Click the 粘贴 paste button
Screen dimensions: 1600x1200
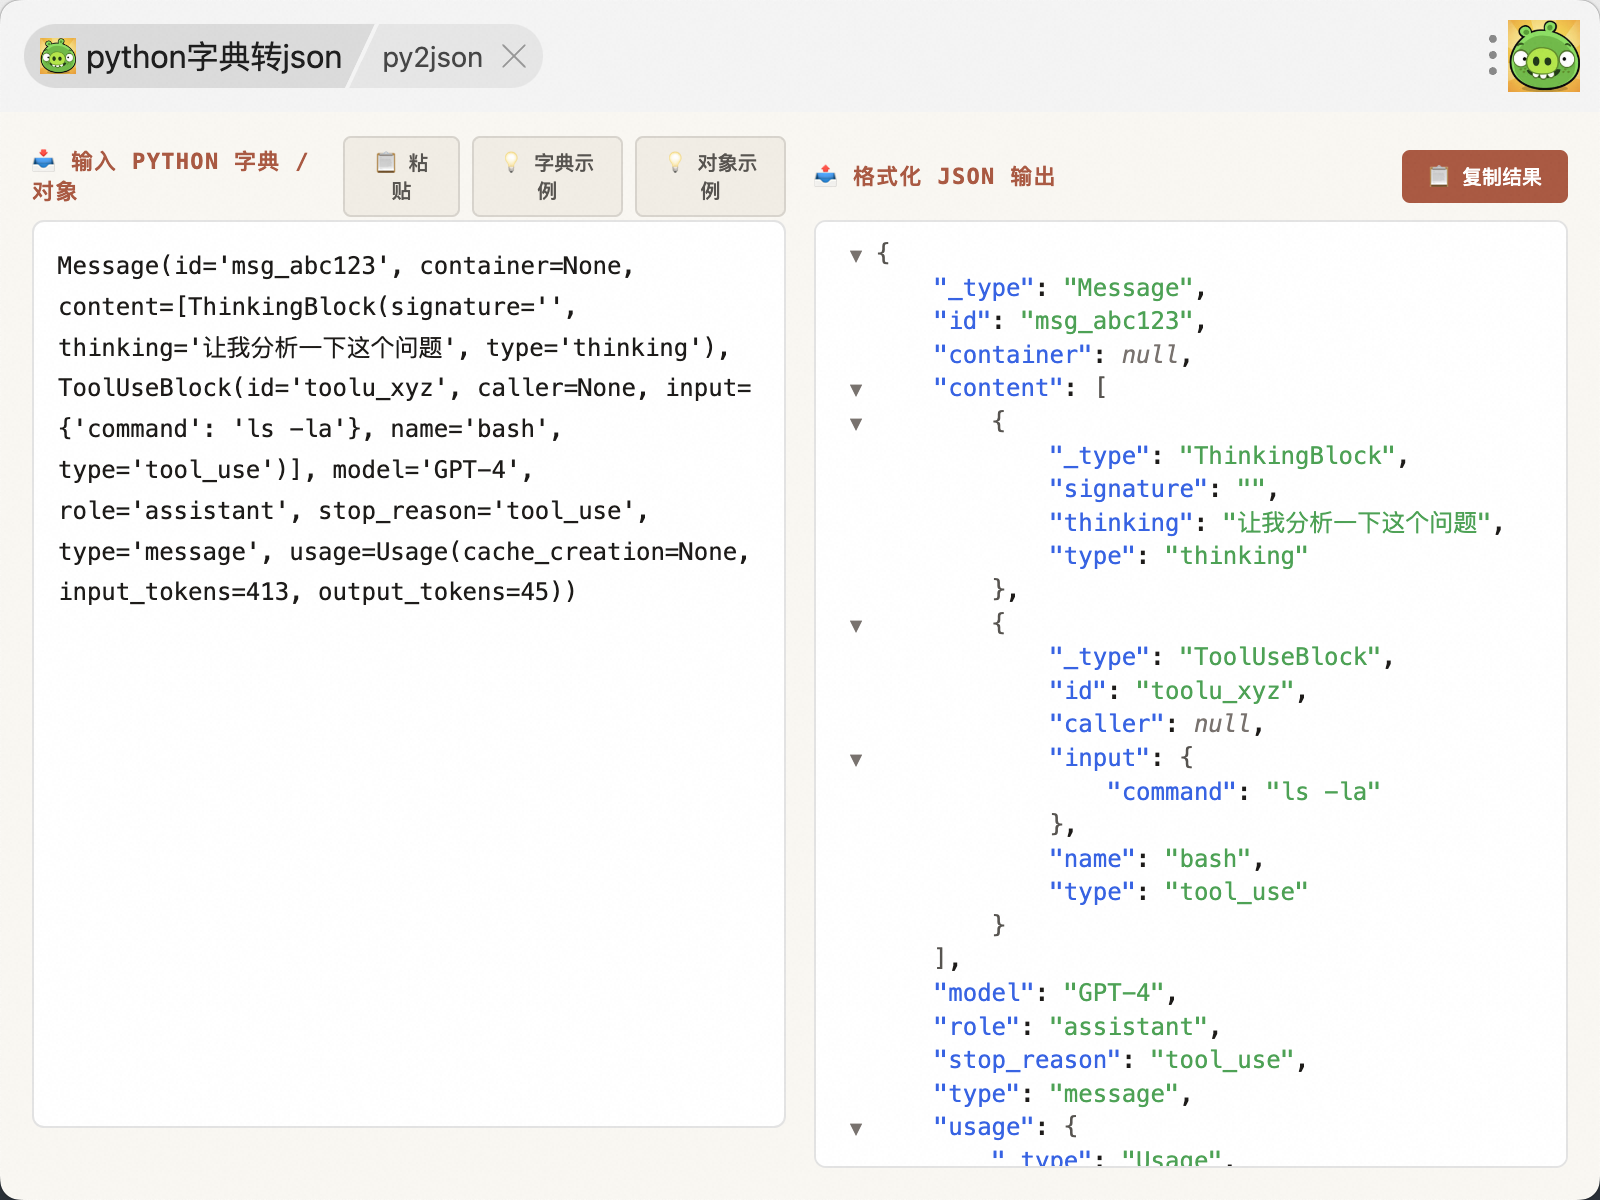(401, 176)
